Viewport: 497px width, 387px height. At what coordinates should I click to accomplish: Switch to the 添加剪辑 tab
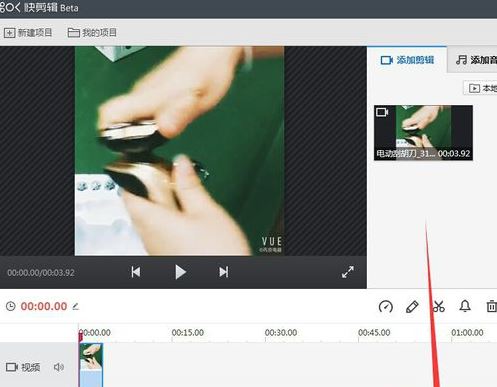click(x=407, y=60)
